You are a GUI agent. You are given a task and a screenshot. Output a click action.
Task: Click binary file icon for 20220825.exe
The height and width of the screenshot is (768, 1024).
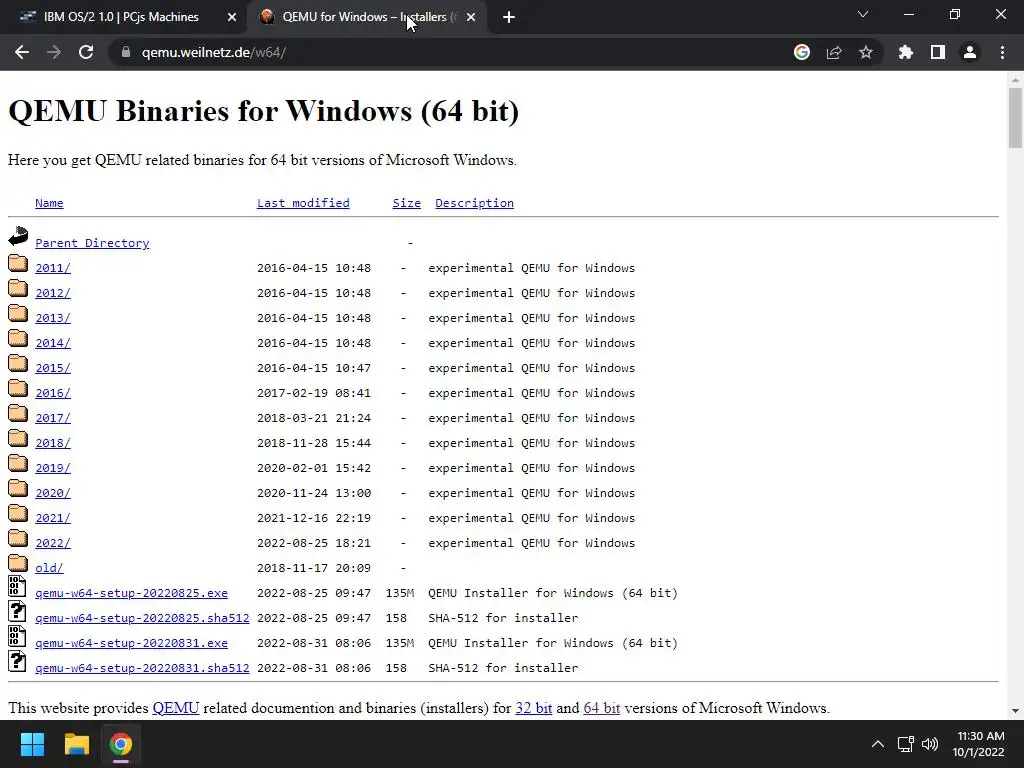click(x=18, y=586)
